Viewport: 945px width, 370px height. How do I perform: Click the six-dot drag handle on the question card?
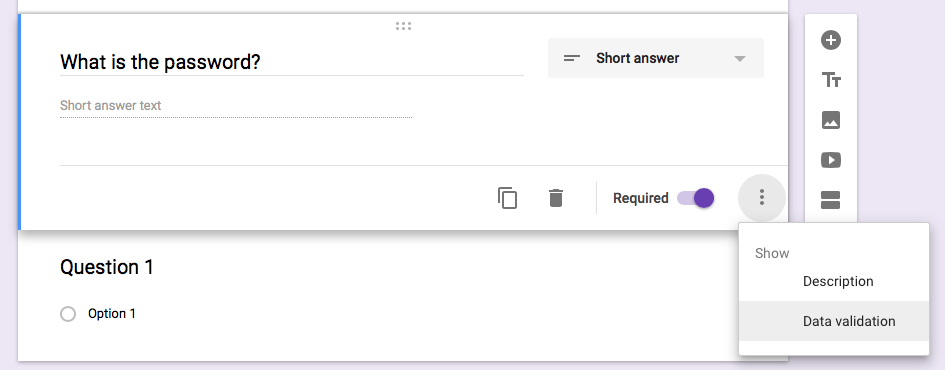[x=403, y=26]
